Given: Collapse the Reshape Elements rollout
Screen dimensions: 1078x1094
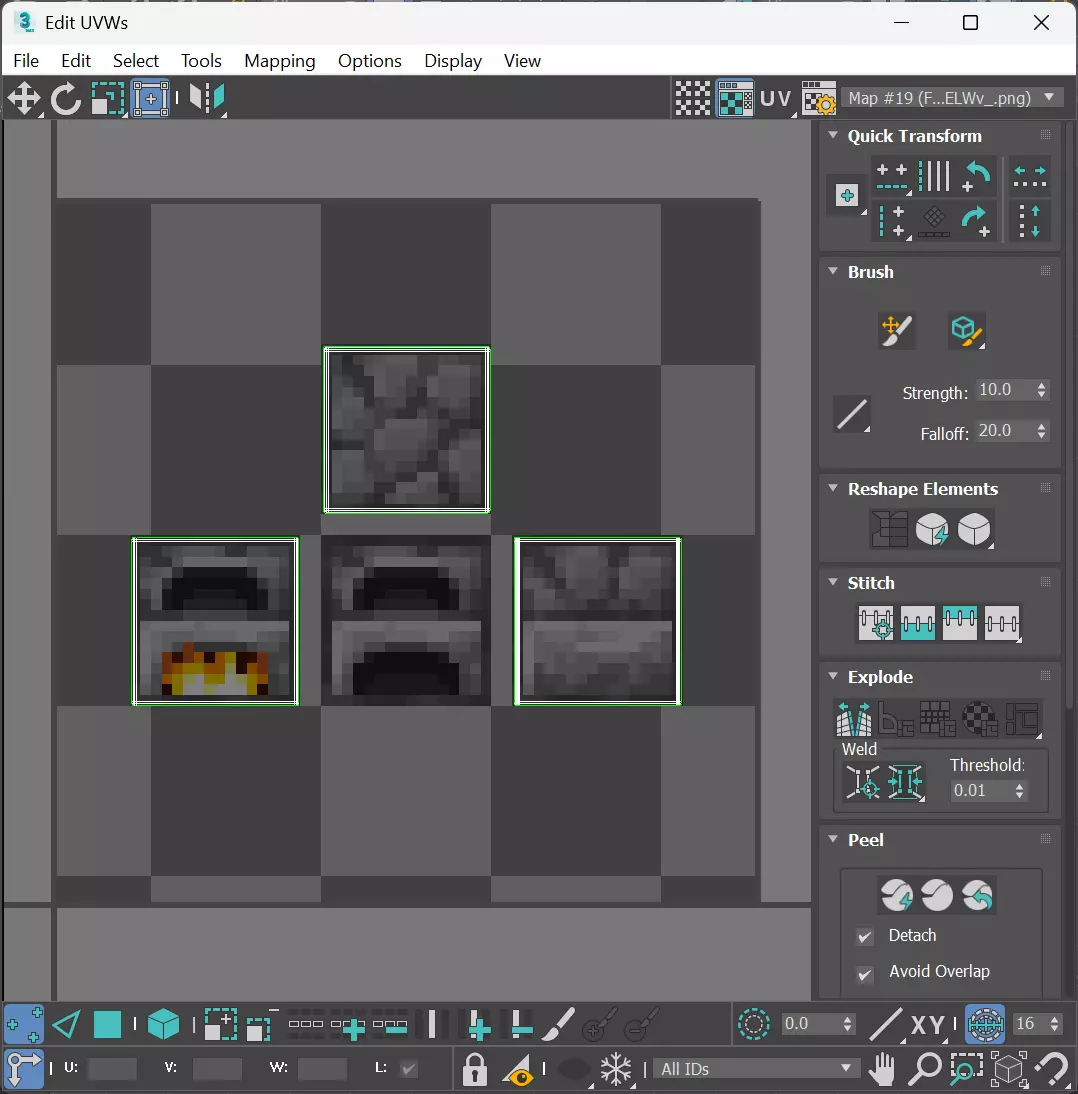Looking at the screenshot, I should (833, 488).
